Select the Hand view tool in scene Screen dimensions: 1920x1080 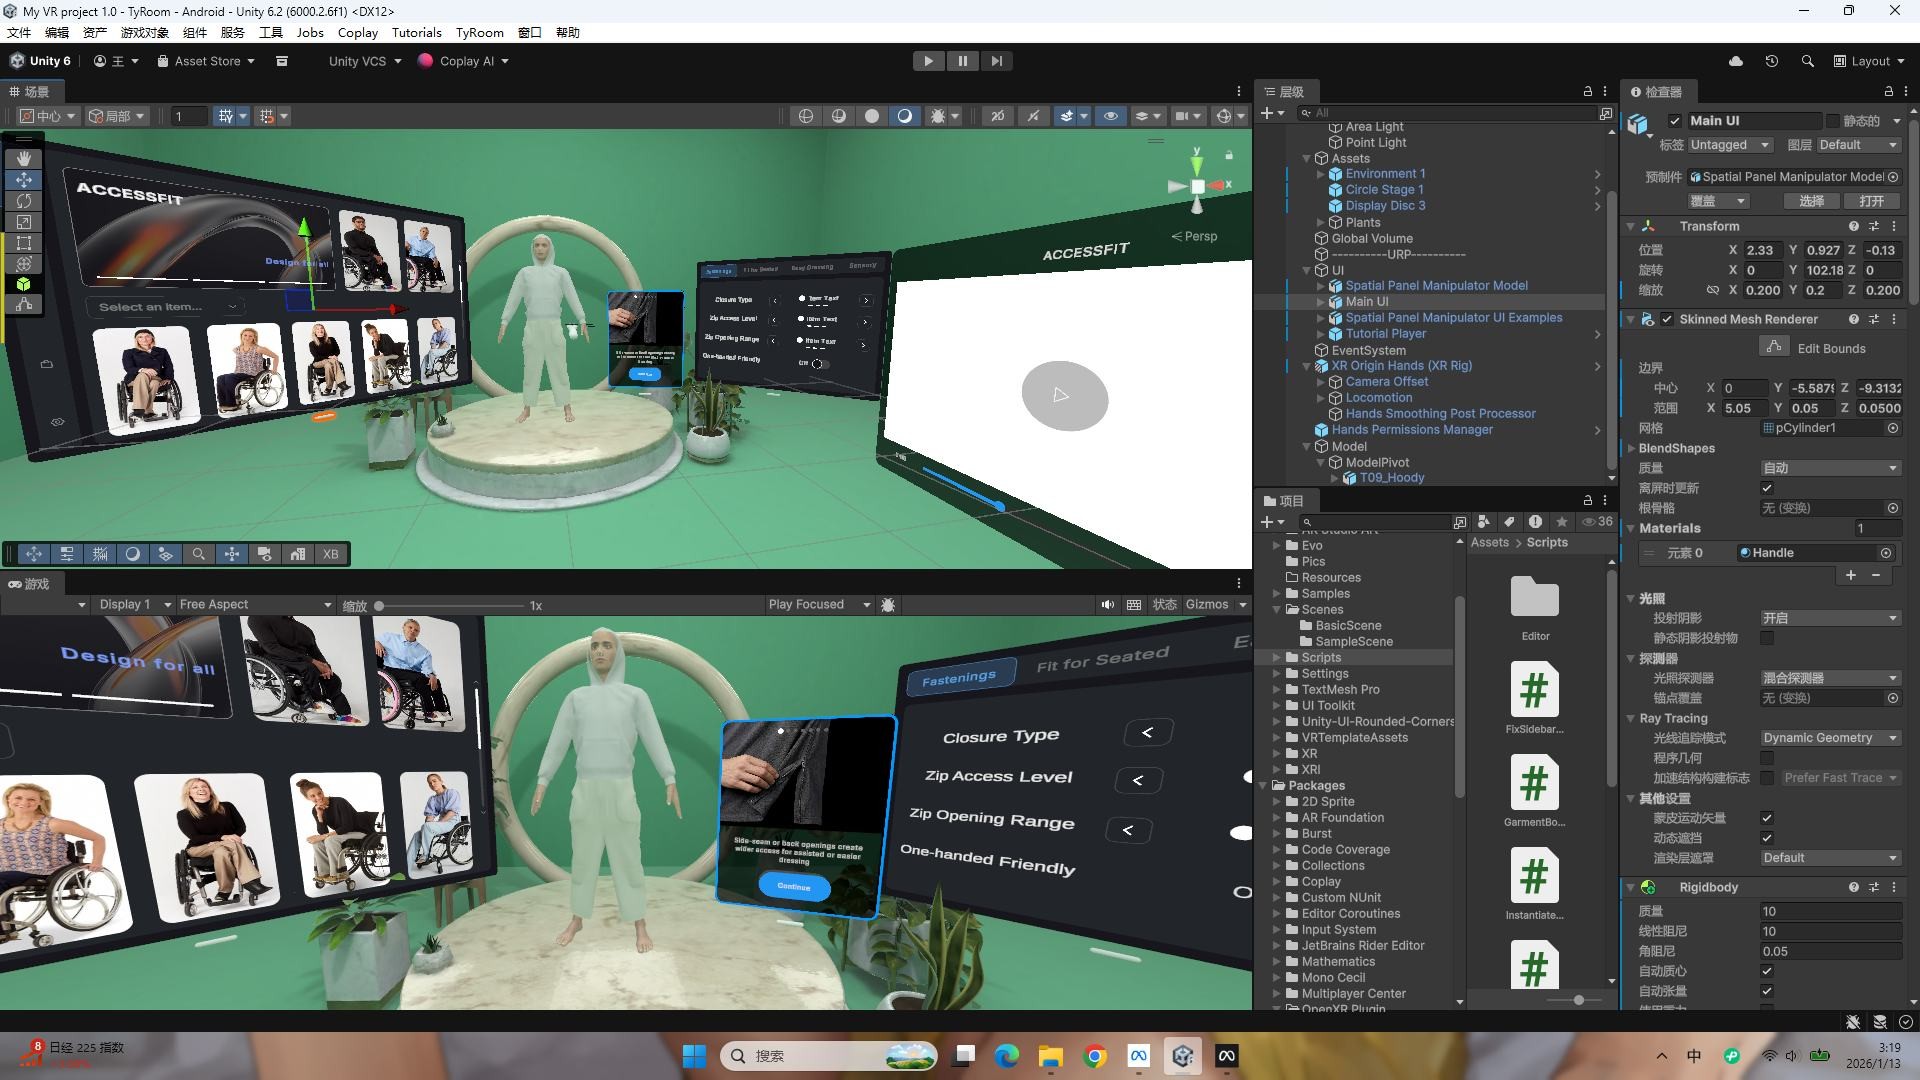[24, 158]
